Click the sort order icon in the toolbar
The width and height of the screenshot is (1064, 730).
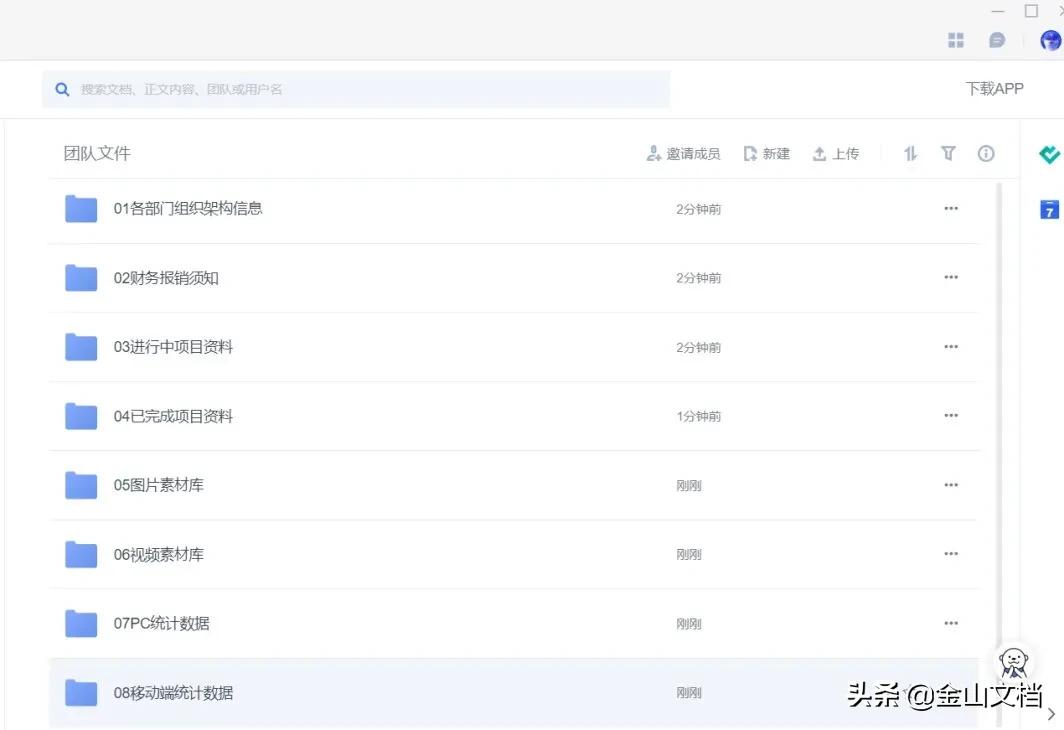click(x=909, y=153)
